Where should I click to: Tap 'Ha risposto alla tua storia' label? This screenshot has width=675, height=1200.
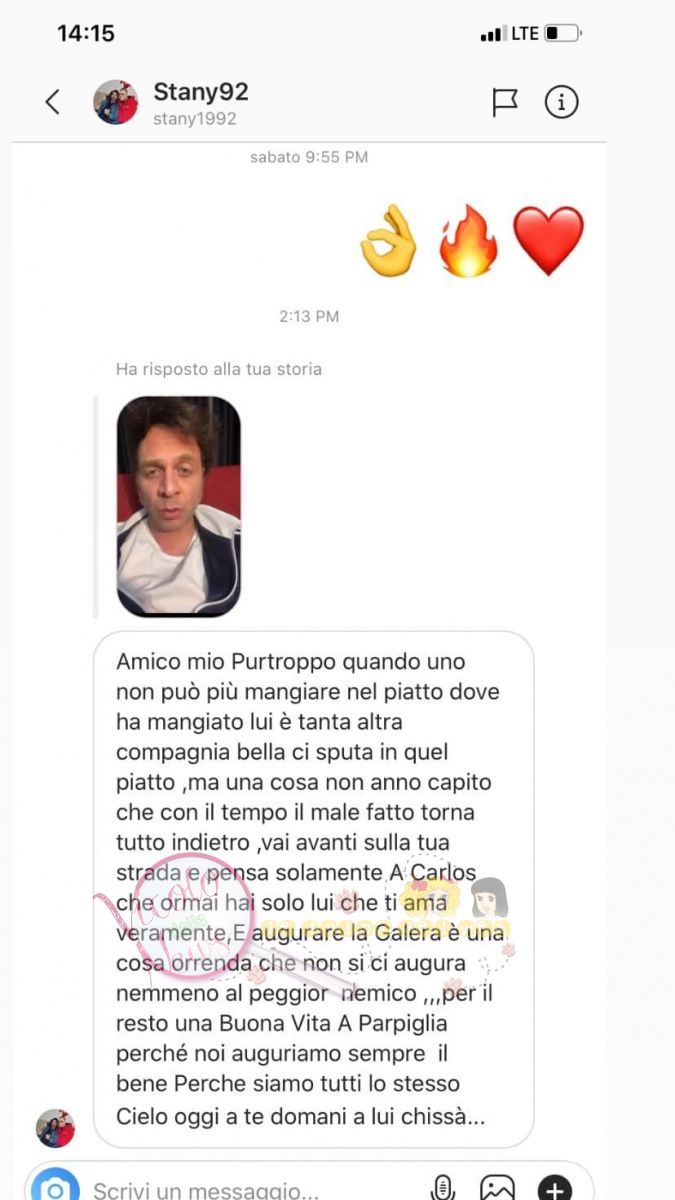[219, 369]
